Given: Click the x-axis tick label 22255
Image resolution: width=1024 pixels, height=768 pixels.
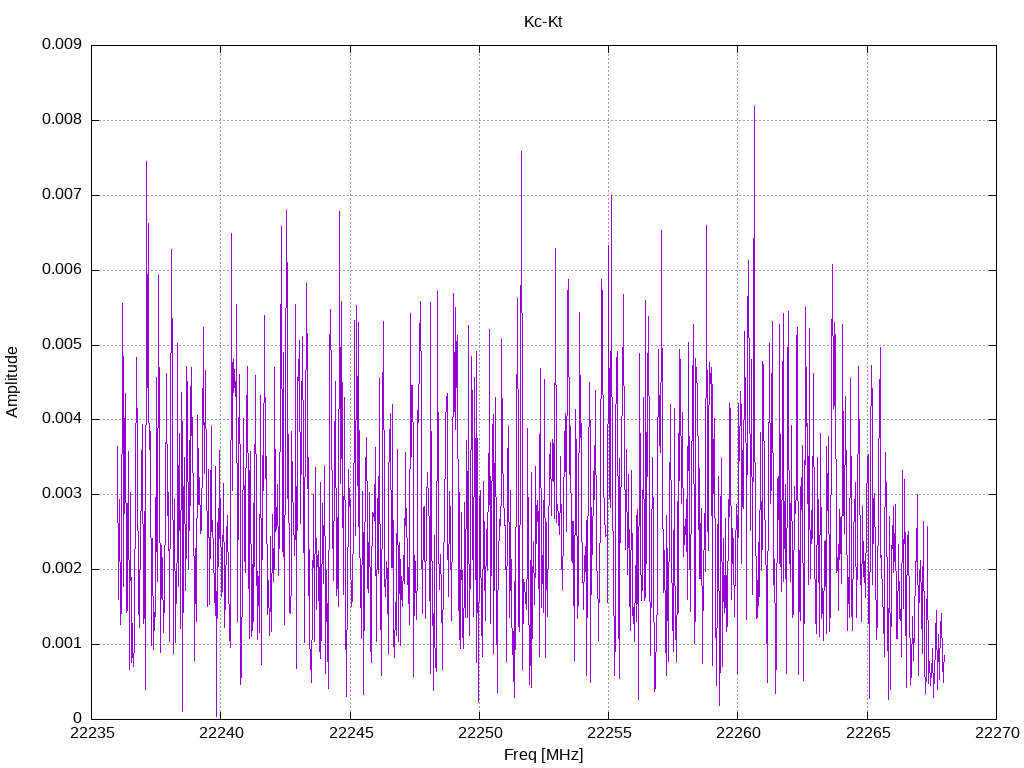Looking at the screenshot, I should tap(609, 733).
